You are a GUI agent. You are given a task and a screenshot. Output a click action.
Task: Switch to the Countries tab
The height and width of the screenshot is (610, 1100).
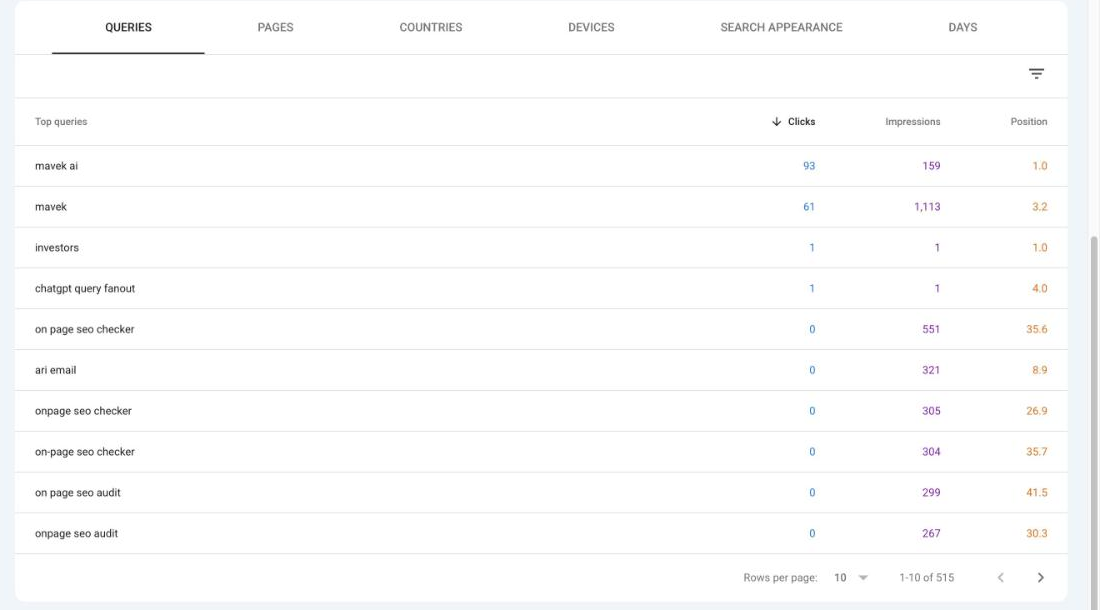[x=431, y=27]
